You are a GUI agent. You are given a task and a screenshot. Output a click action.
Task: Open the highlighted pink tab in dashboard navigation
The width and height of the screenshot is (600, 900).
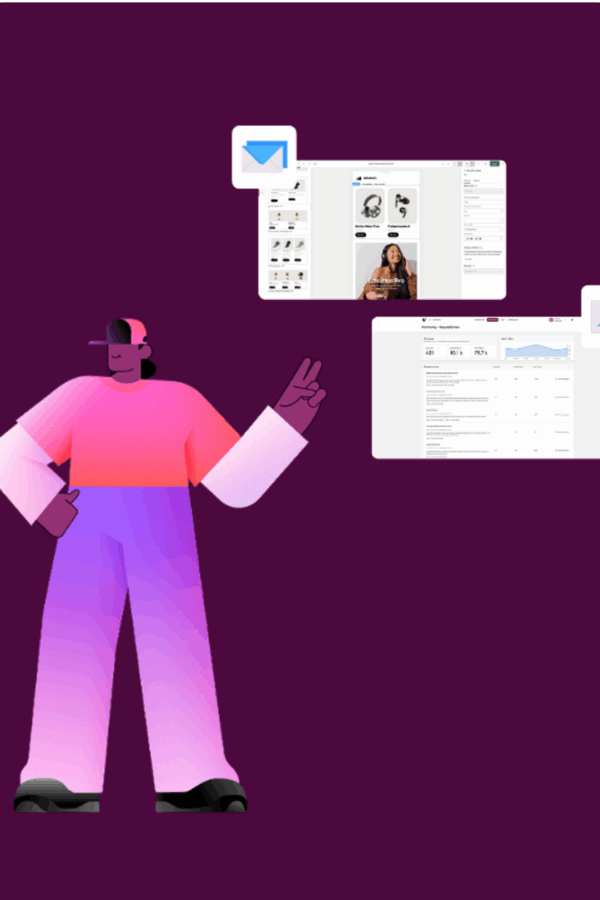pyautogui.click(x=493, y=320)
